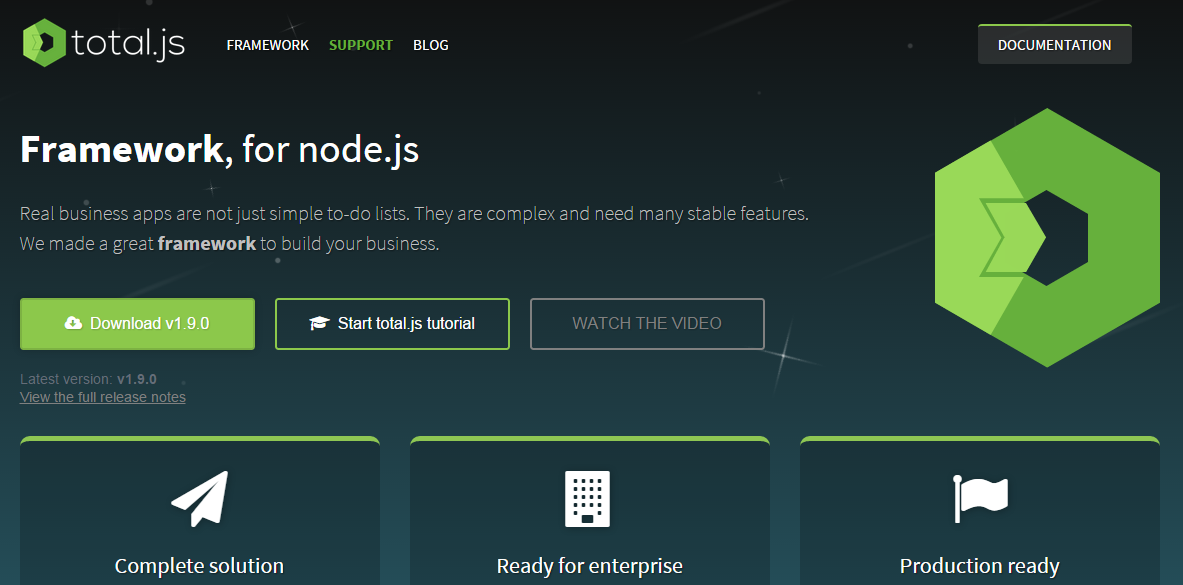
Task: Click the large green hexagon graphic
Action: pyautogui.click(x=1046, y=237)
